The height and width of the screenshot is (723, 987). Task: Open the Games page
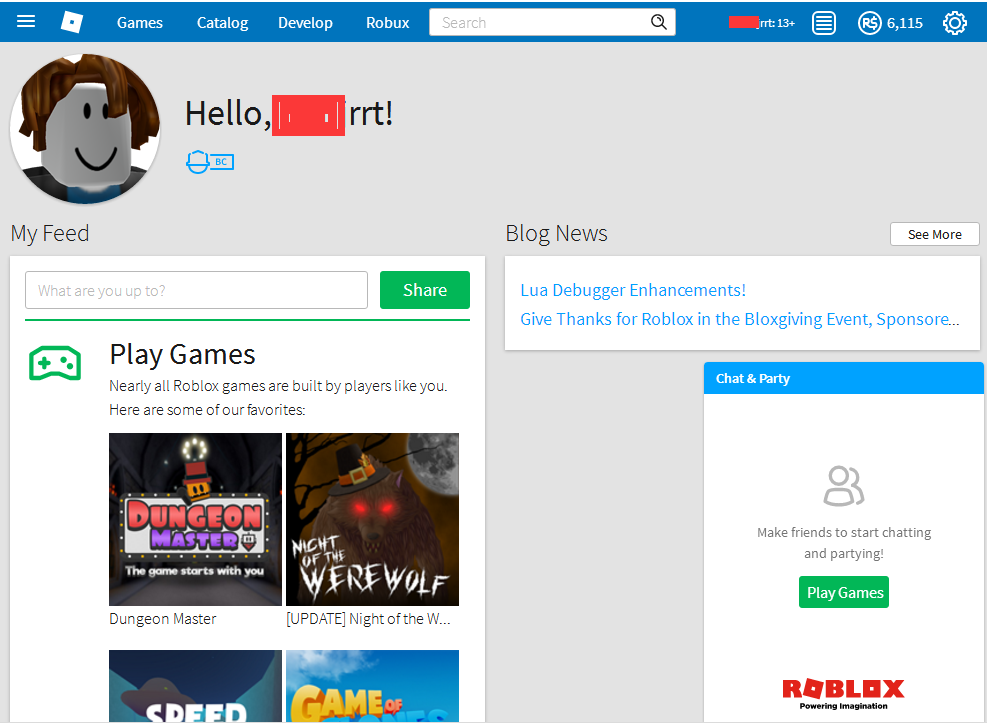click(x=140, y=23)
